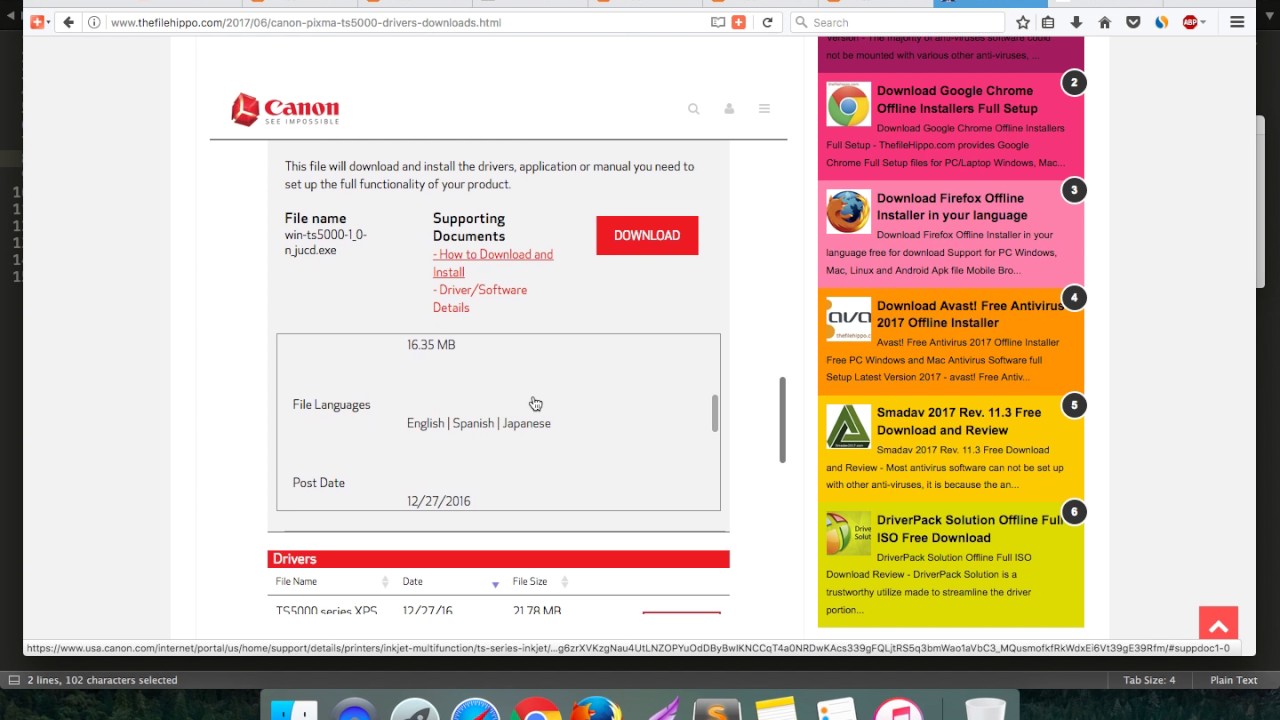Viewport: 1280px width, 720px height.
Task: Open the Canon header menu lines icon
Action: click(764, 109)
